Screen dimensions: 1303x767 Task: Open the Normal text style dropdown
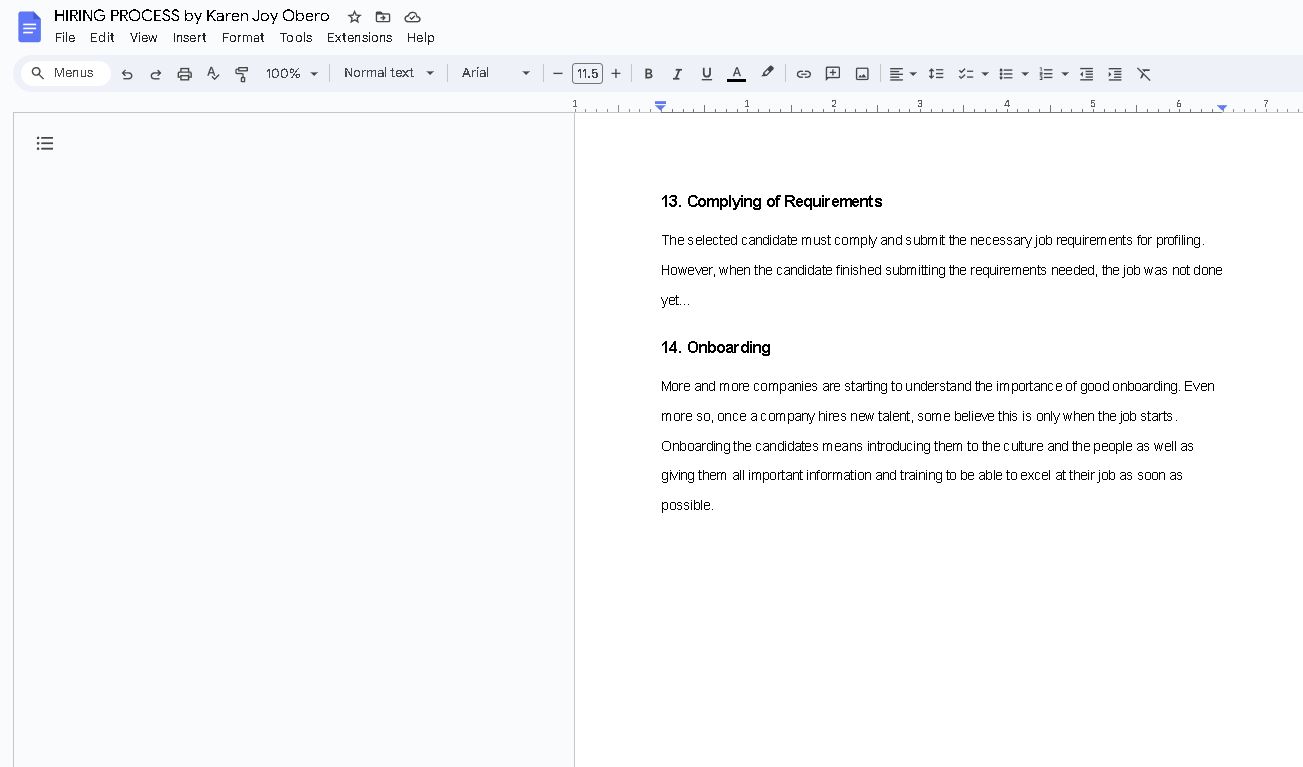389,73
